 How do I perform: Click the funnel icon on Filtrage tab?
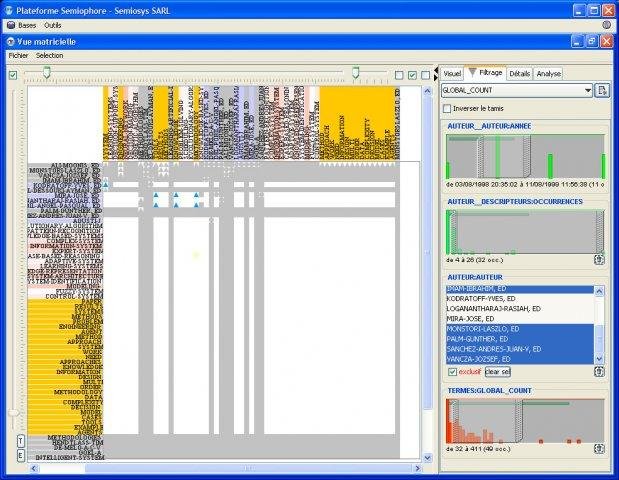click(472, 74)
